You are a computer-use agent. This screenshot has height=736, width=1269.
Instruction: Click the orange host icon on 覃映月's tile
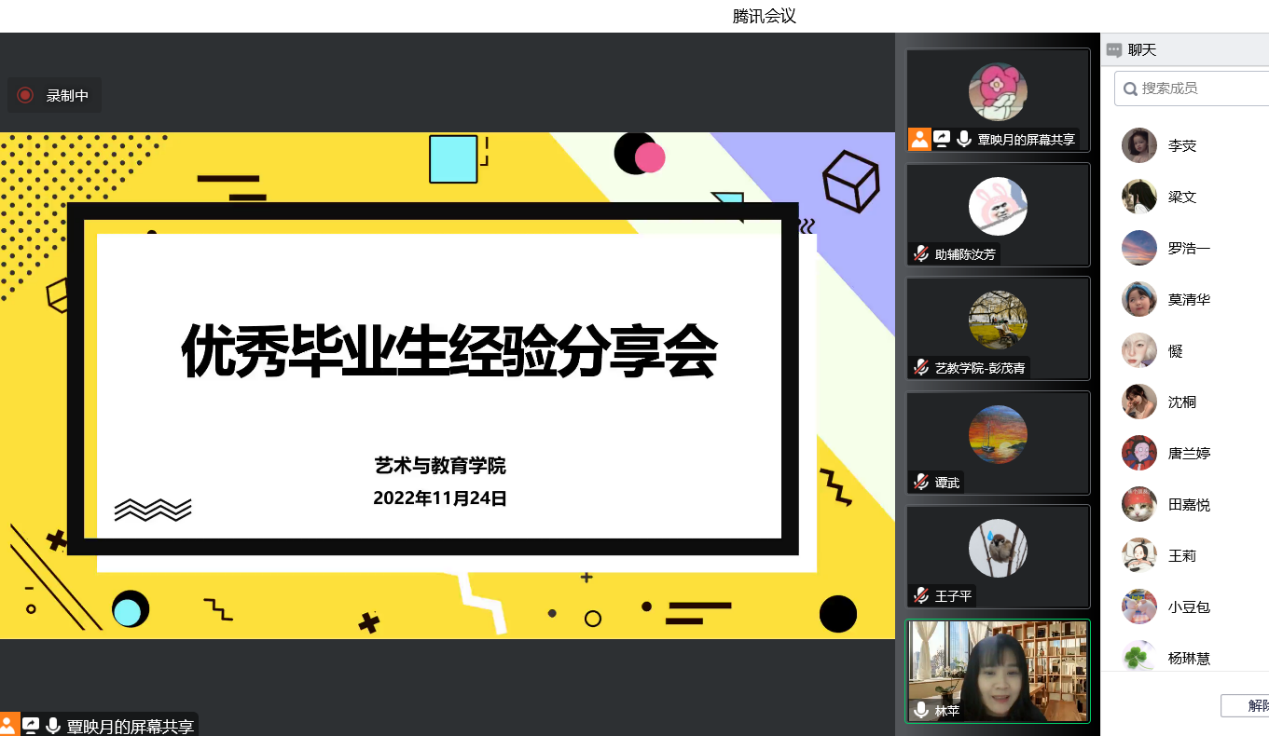point(919,140)
